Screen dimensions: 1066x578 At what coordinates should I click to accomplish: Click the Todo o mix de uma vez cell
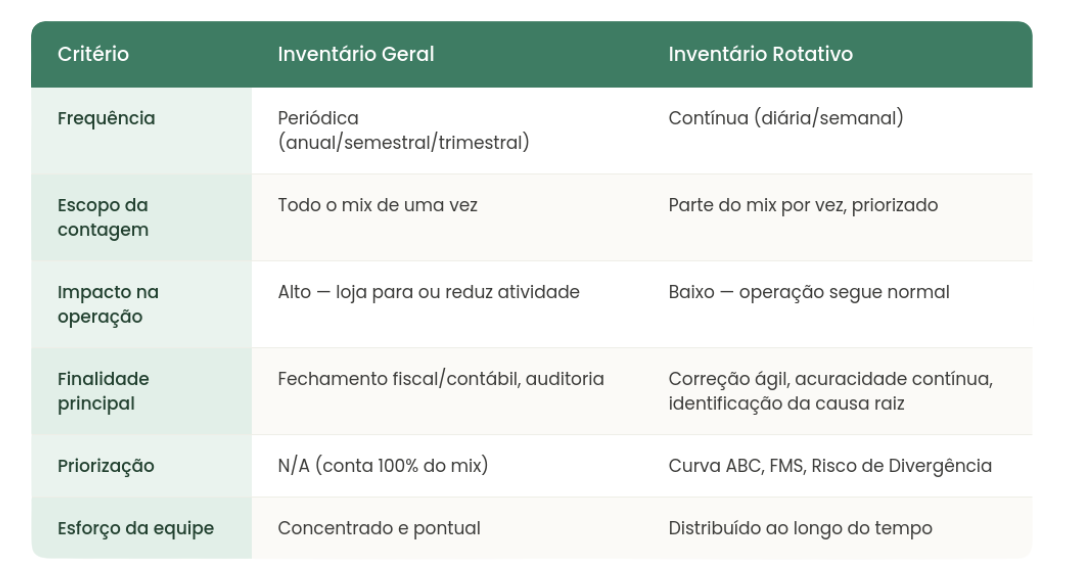pos(377,205)
